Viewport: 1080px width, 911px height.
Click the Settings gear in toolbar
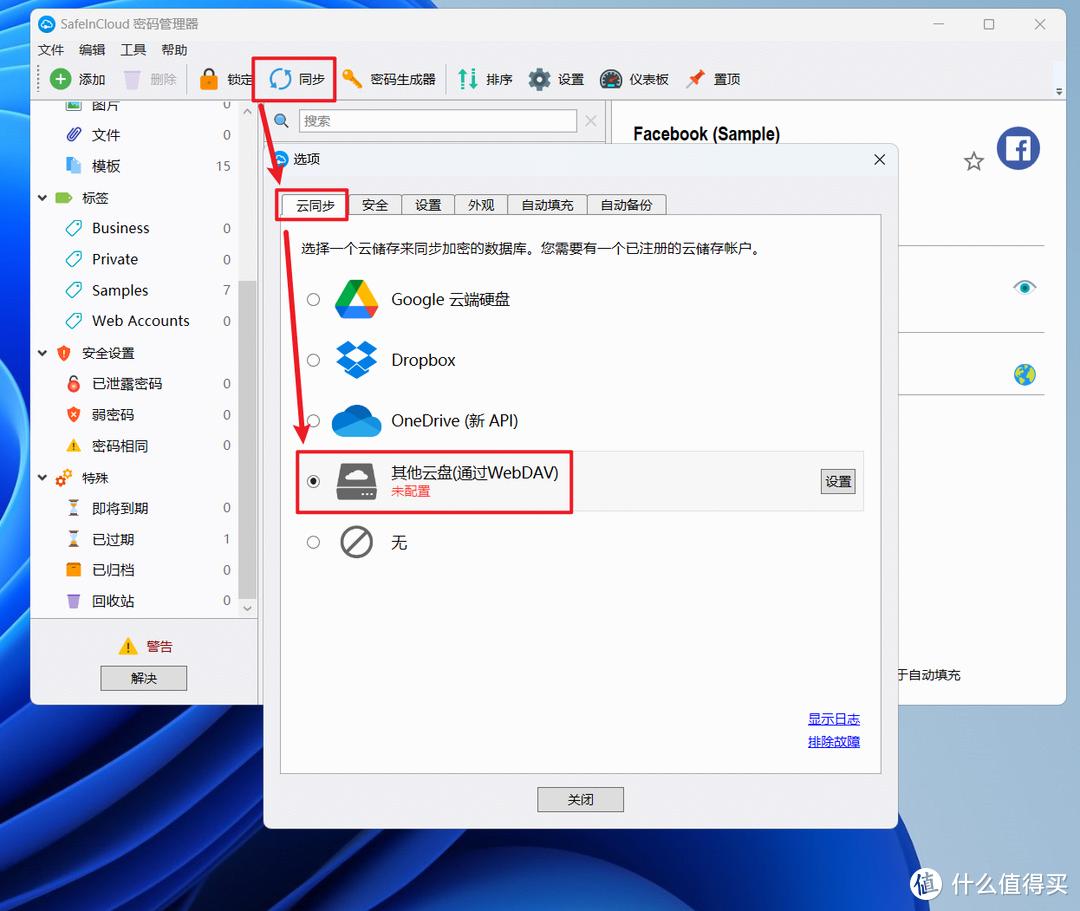[x=540, y=79]
